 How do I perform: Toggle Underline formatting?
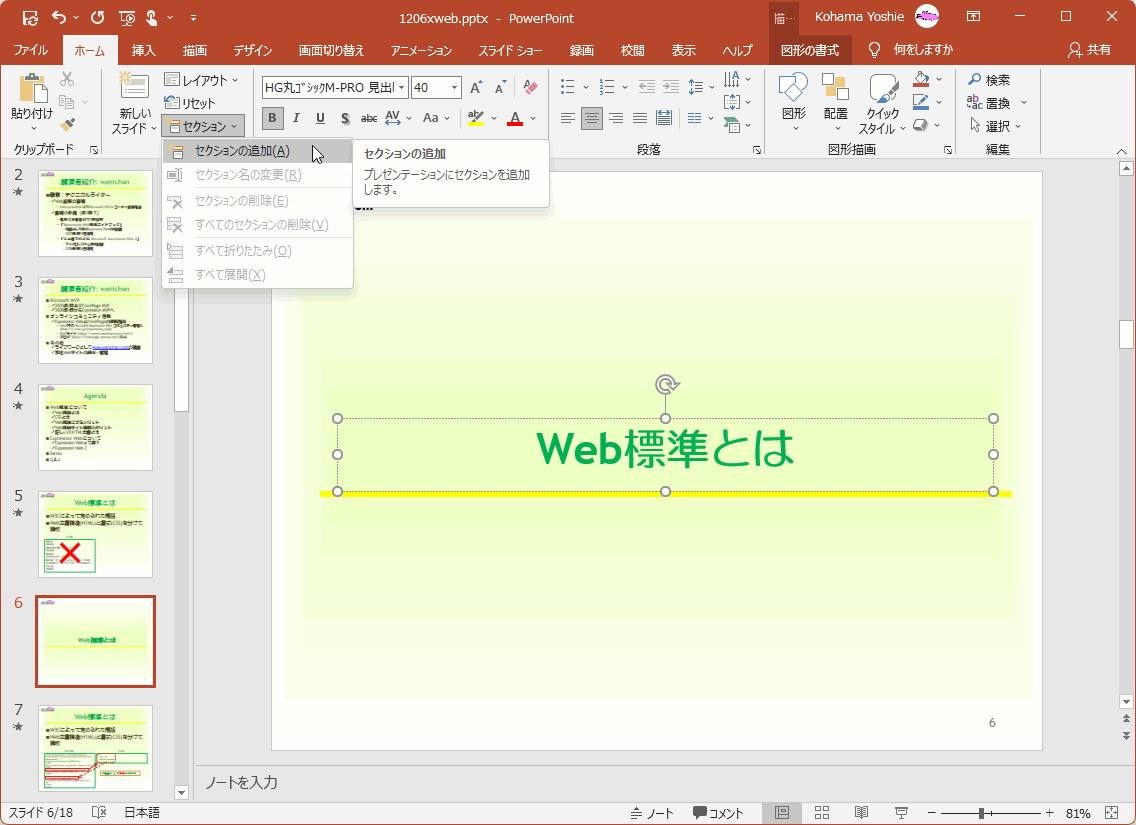320,118
